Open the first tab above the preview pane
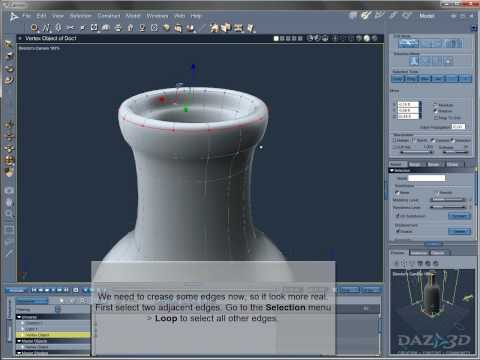480x360 pixels. pyautogui.click(x=399, y=253)
